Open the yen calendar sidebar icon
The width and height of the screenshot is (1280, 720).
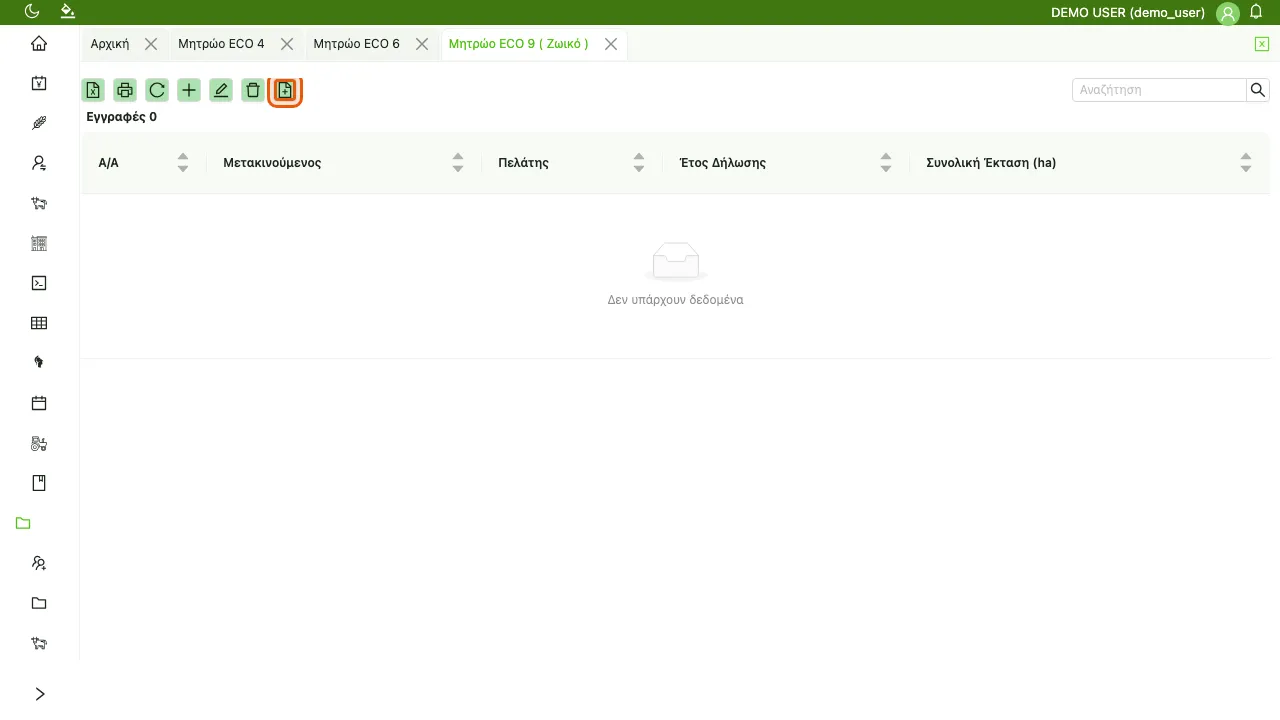39,83
